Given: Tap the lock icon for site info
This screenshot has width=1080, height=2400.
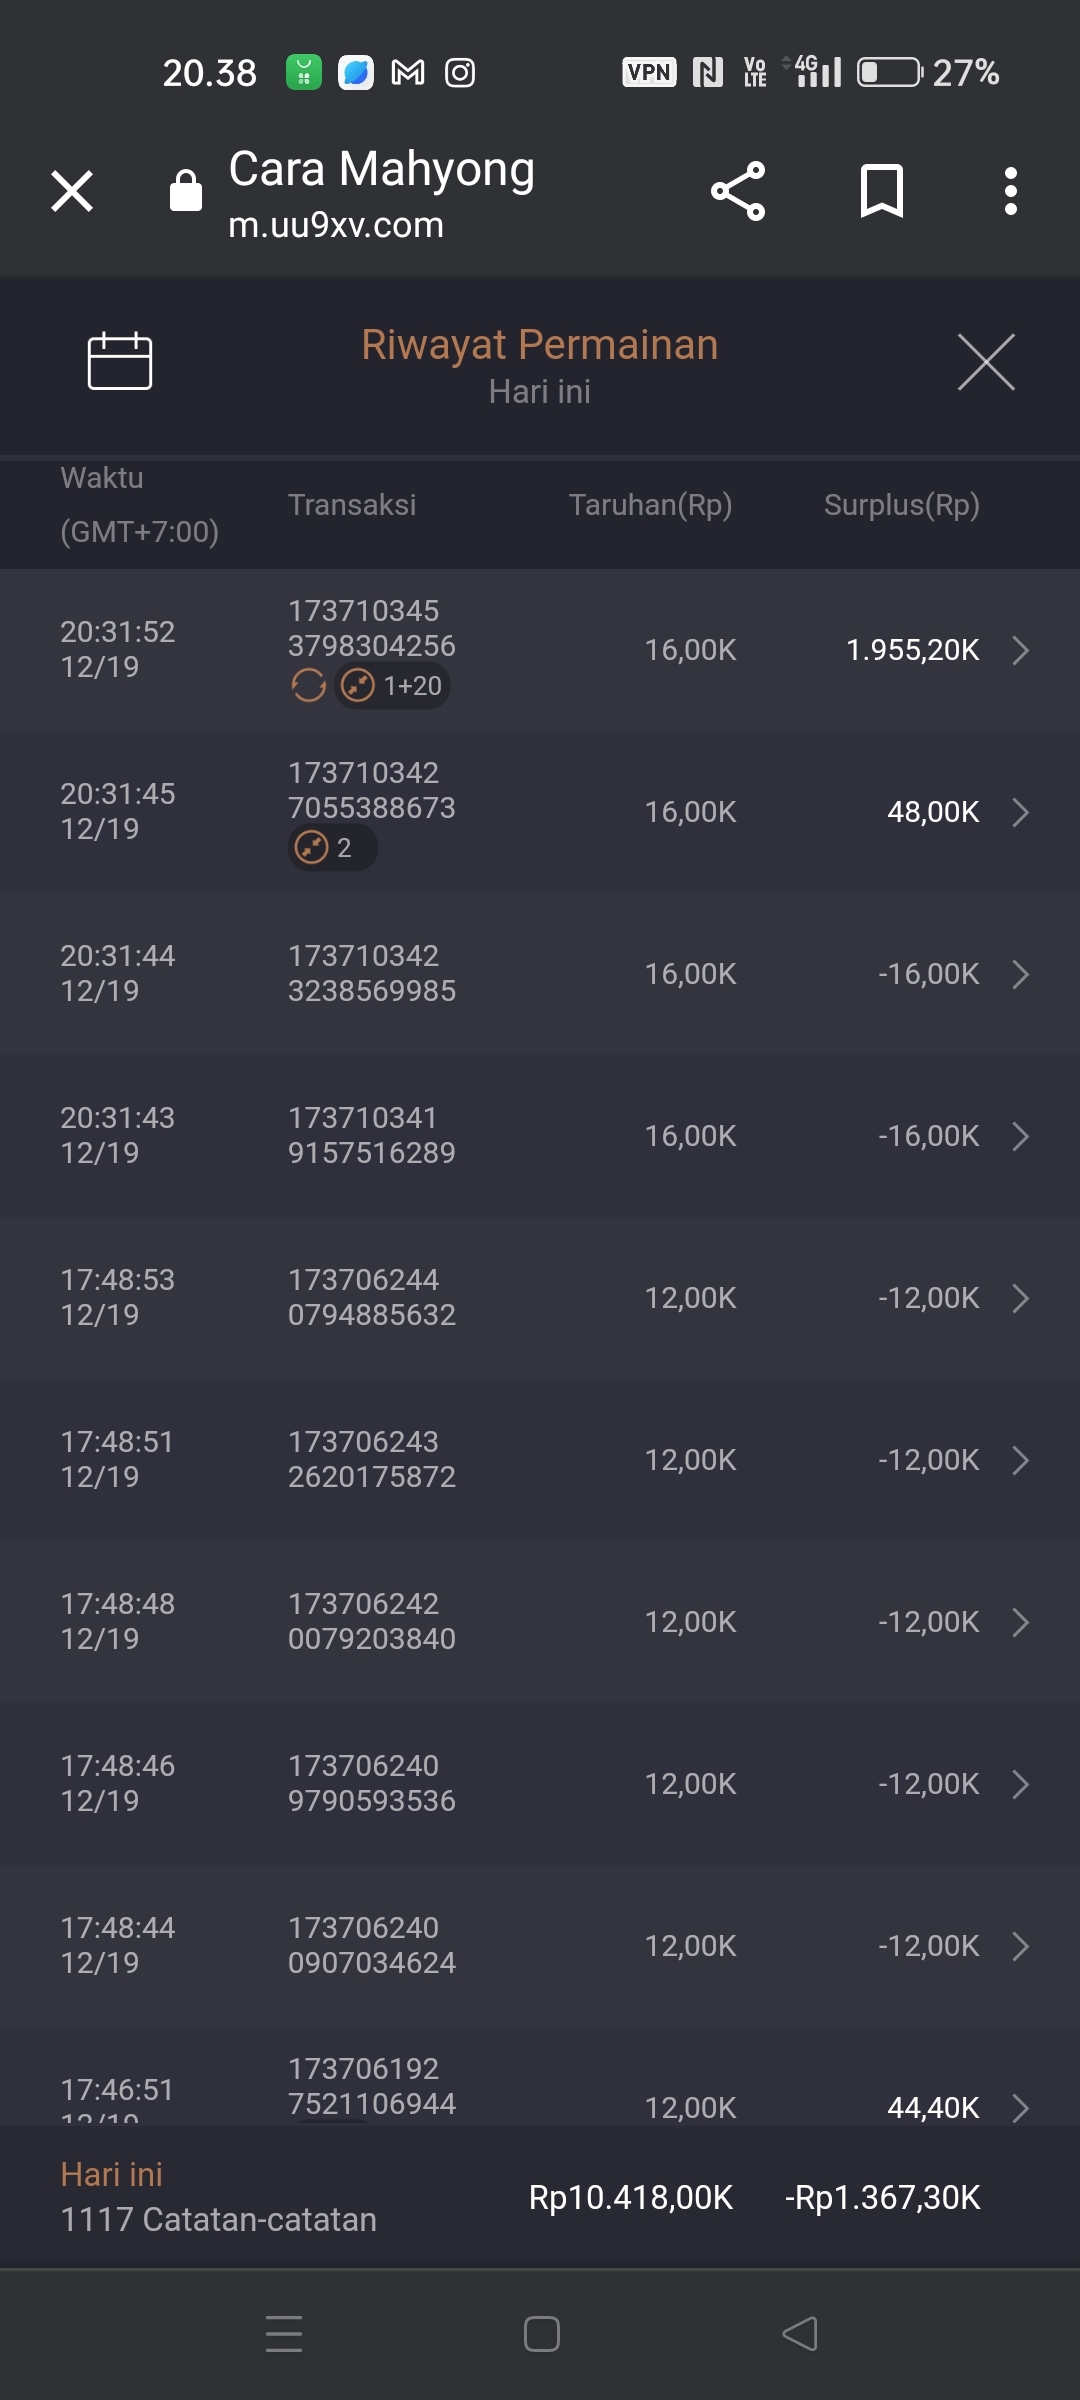Looking at the screenshot, I should [186, 190].
